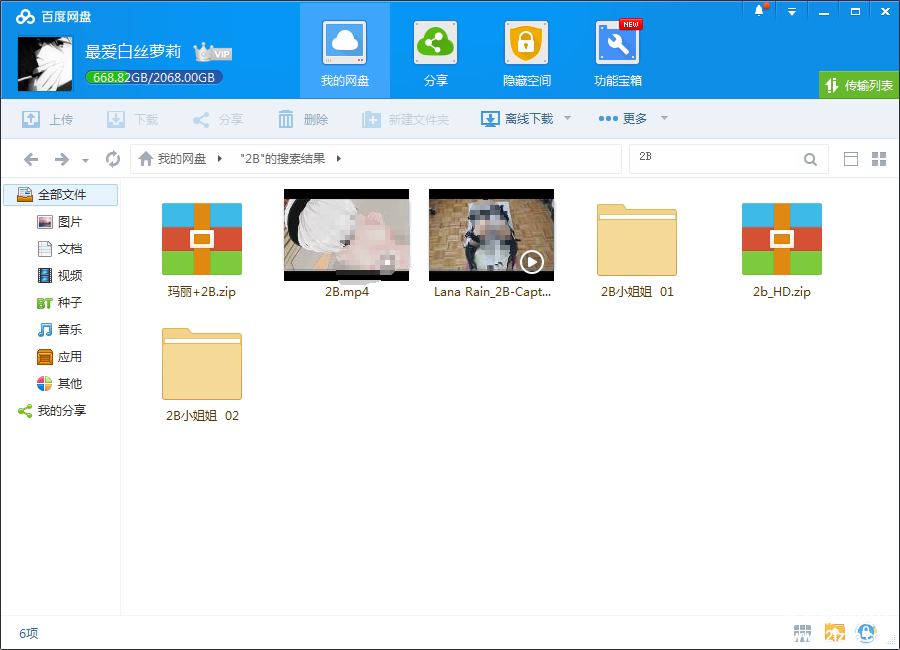Image resolution: width=900 pixels, height=650 pixels.
Task: Open the 传输列表 transfer list
Action: pos(859,86)
